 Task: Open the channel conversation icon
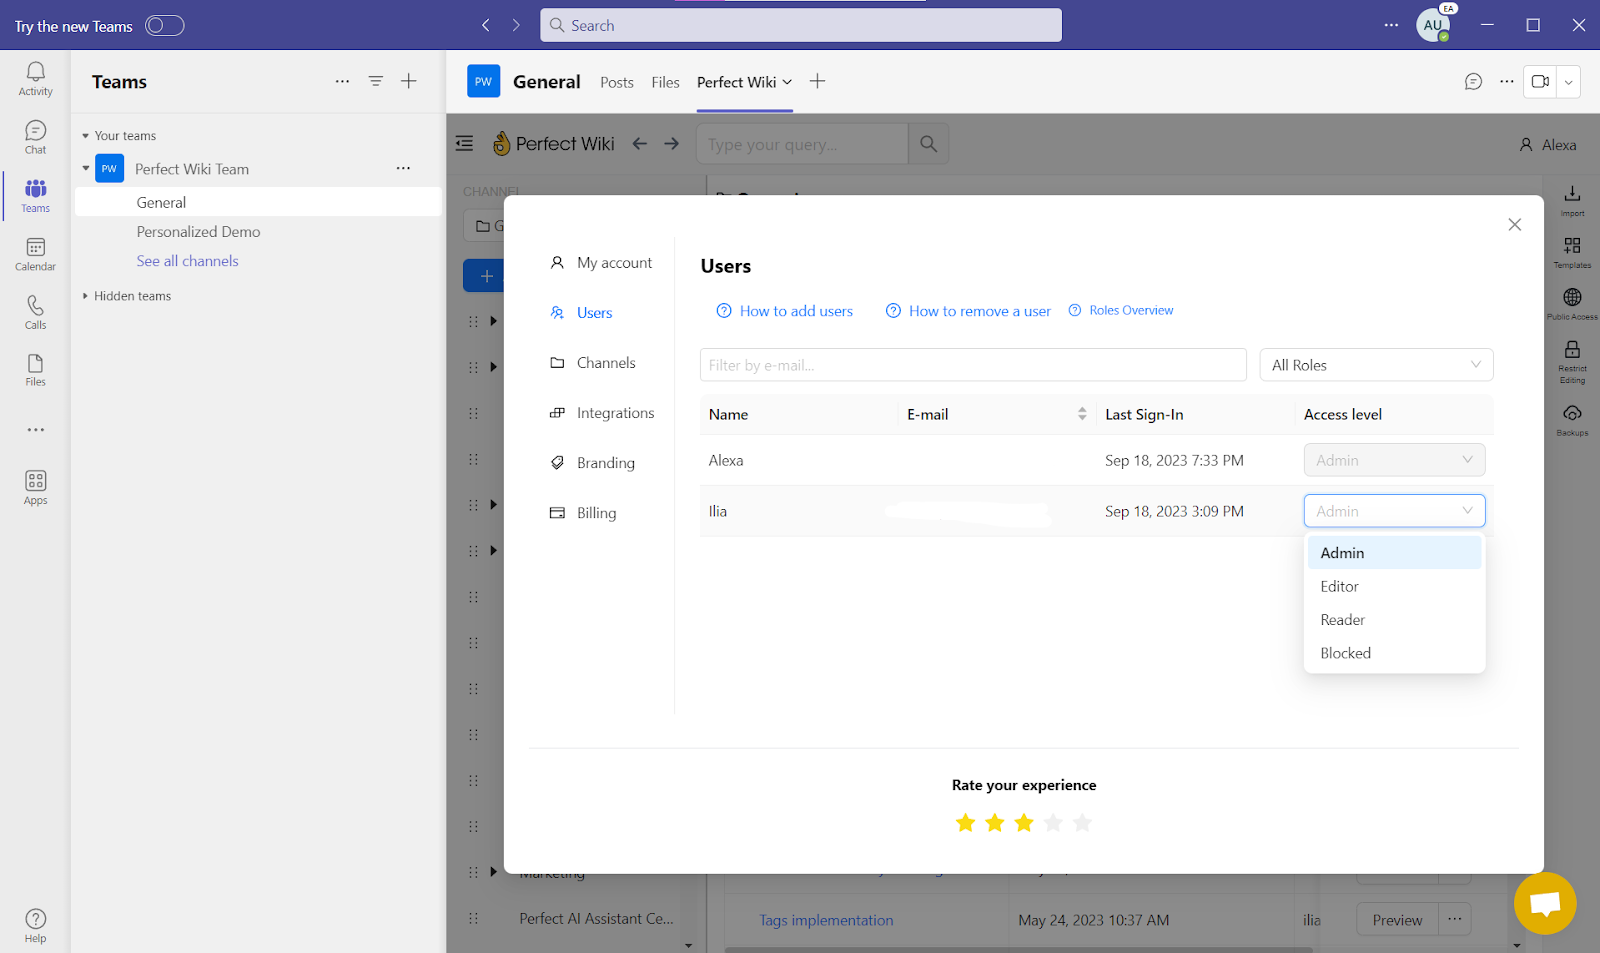1473,82
